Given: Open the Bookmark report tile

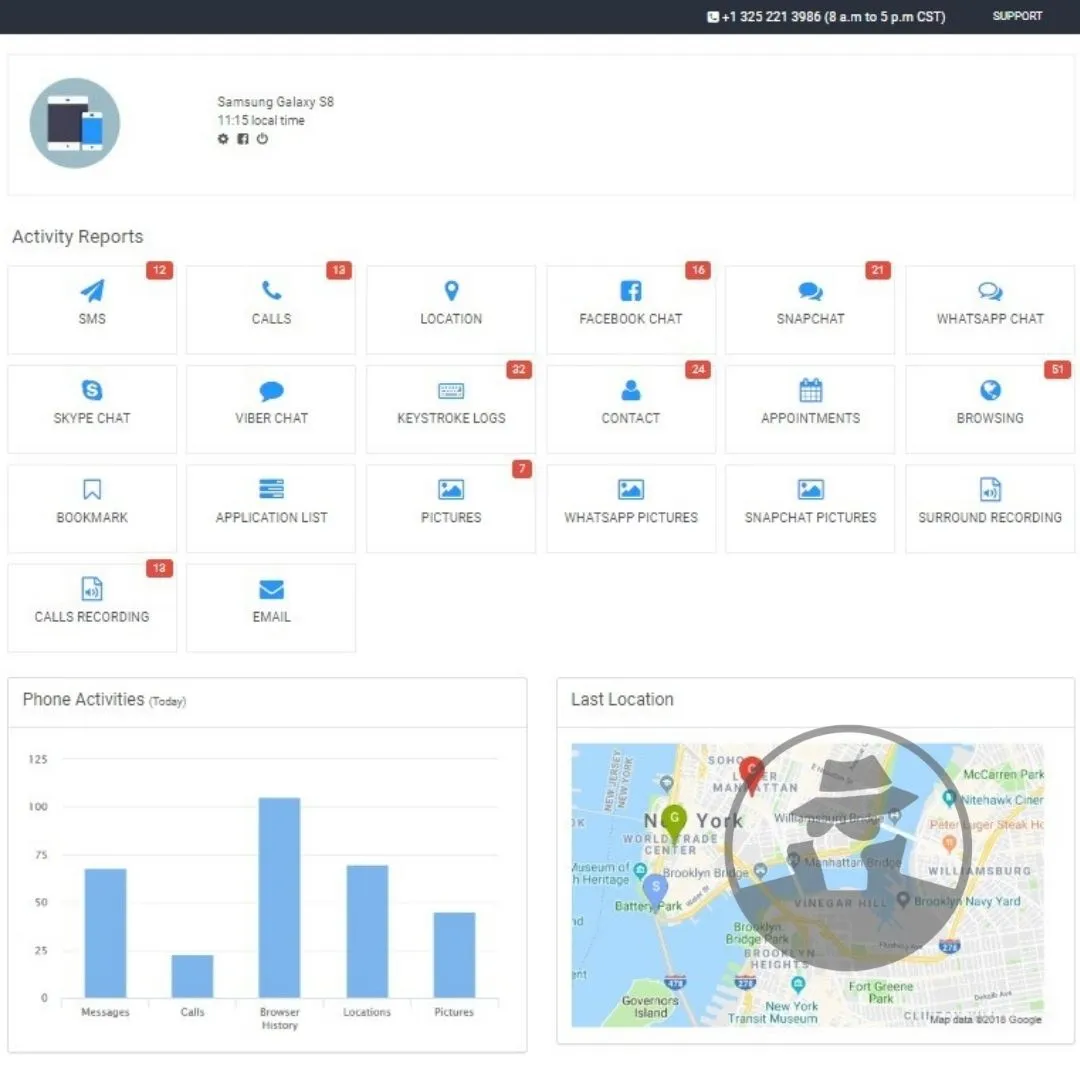Looking at the screenshot, I should point(92,508).
